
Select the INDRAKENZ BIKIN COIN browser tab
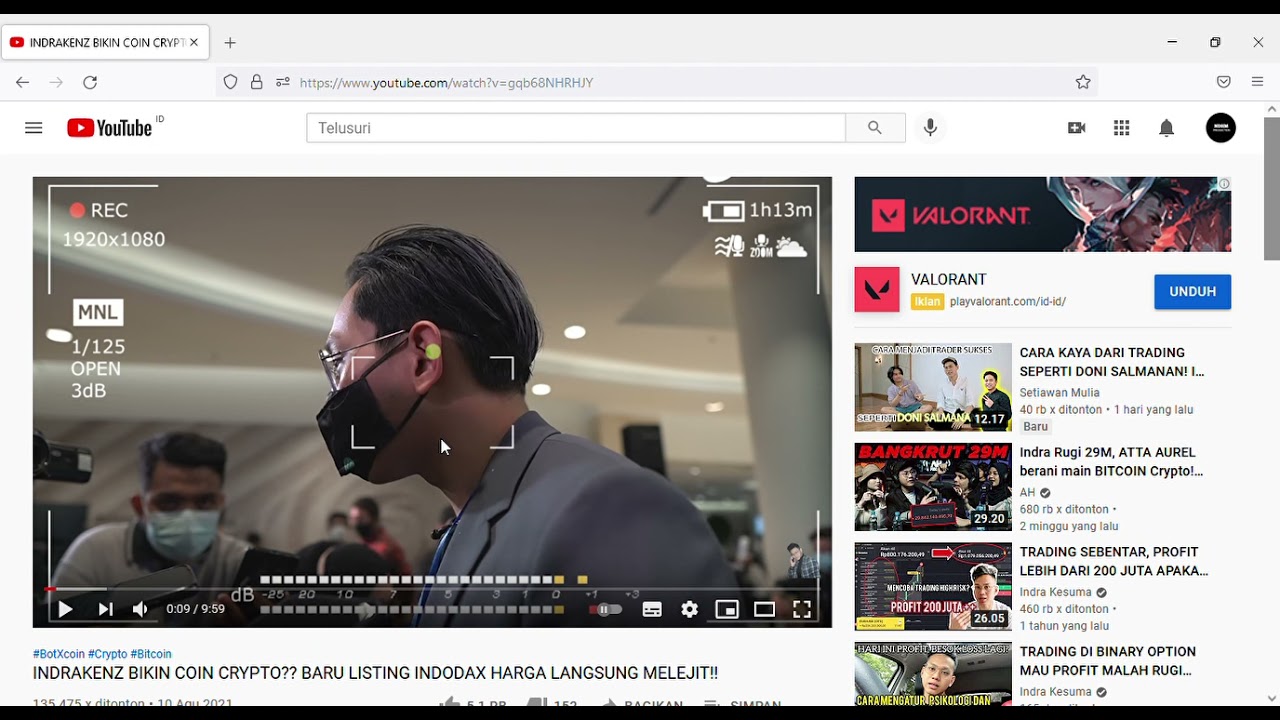(105, 43)
